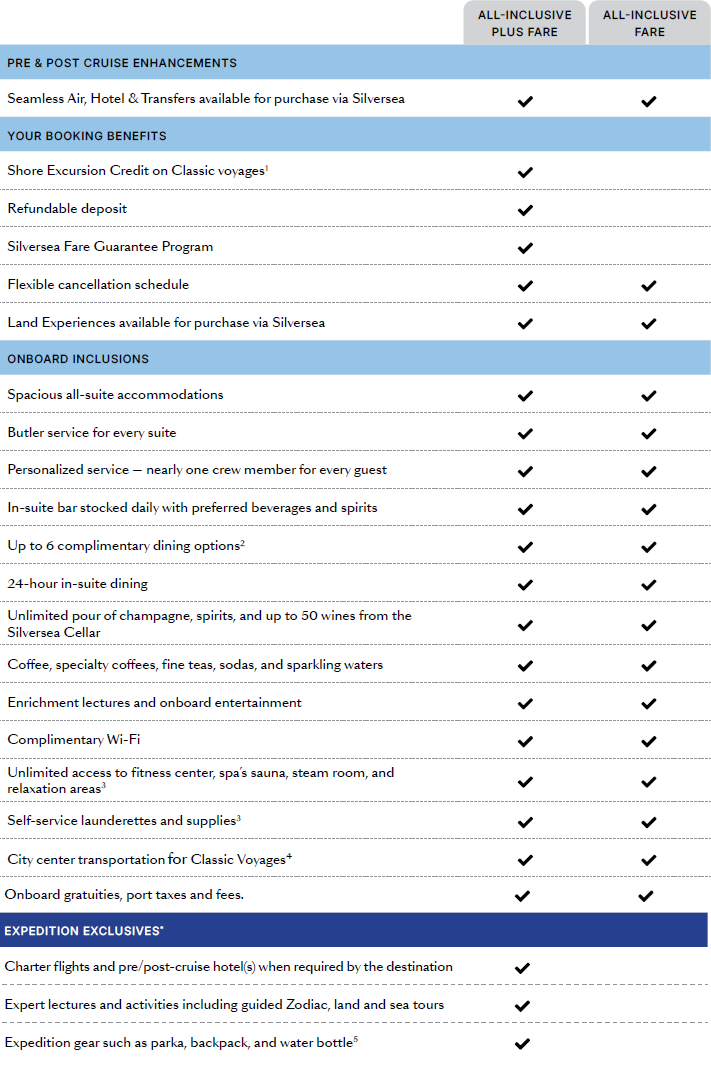Click the checkmark next to Expedition gear row
The width and height of the screenshot is (711, 1071).
(x=522, y=1044)
